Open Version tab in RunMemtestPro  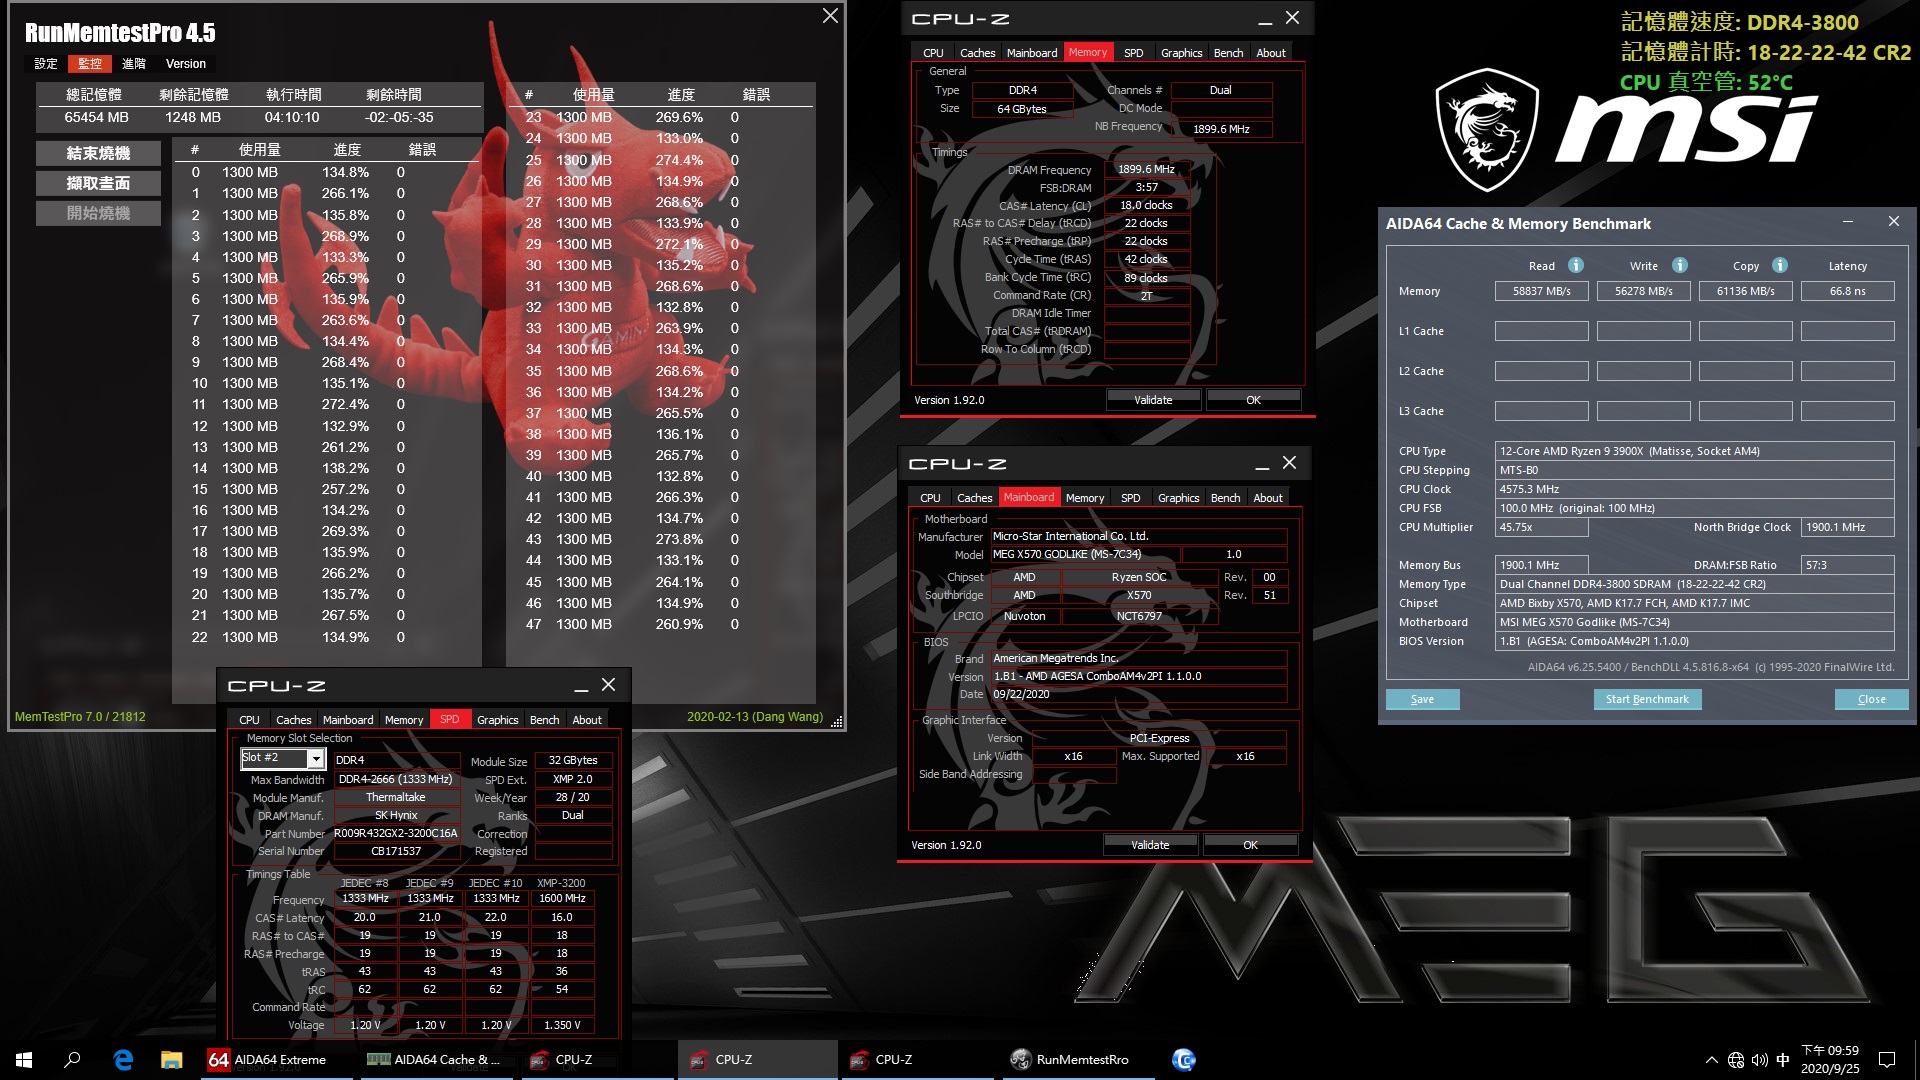(x=186, y=64)
